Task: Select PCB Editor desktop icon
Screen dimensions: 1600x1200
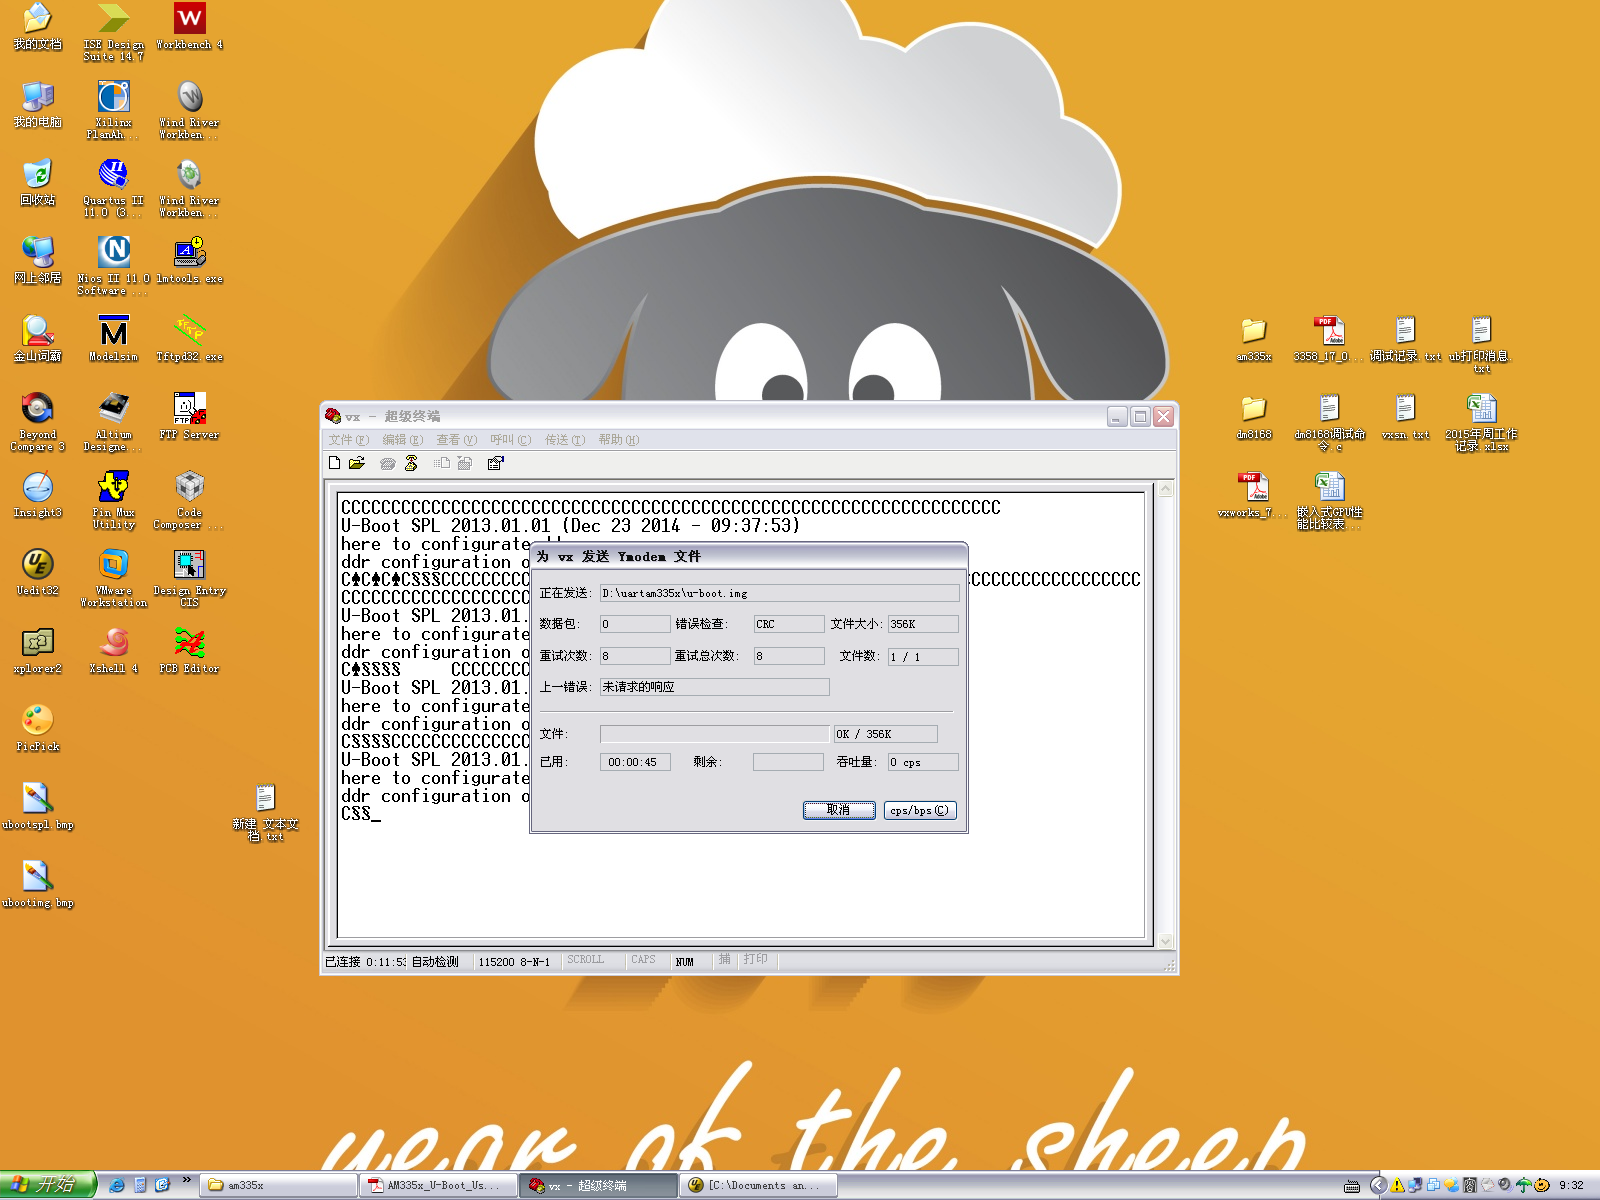Action: point(189,651)
